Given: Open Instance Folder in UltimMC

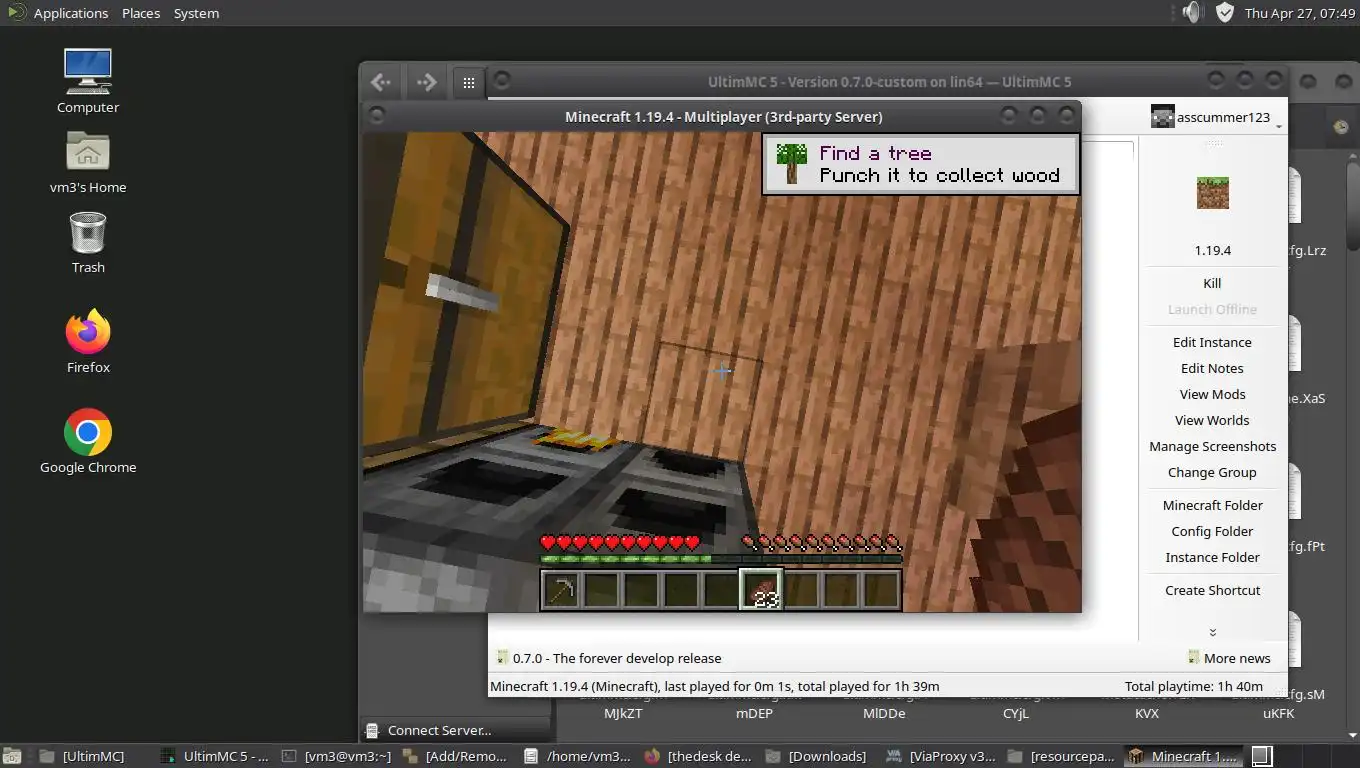Looking at the screenshot, I should [1212, 557].
